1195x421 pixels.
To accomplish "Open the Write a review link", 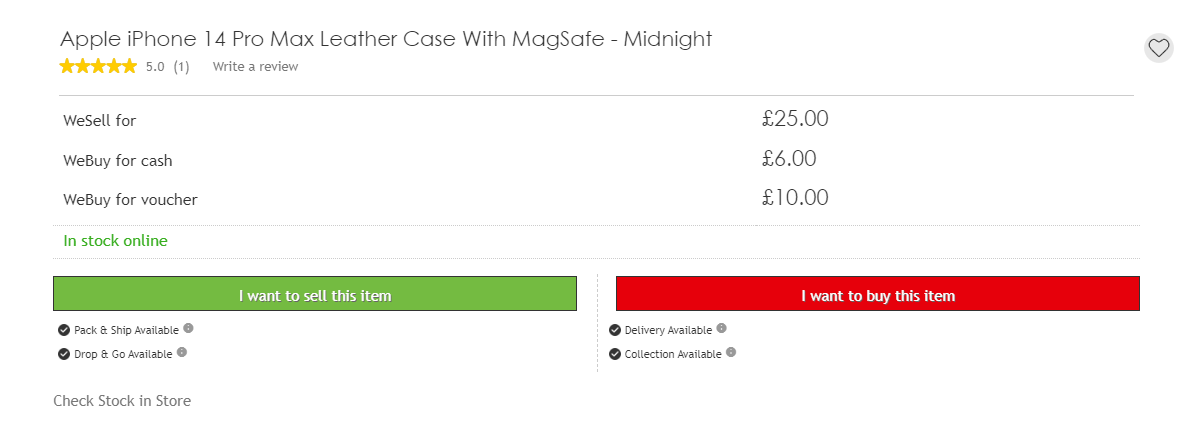I will 255,66.
